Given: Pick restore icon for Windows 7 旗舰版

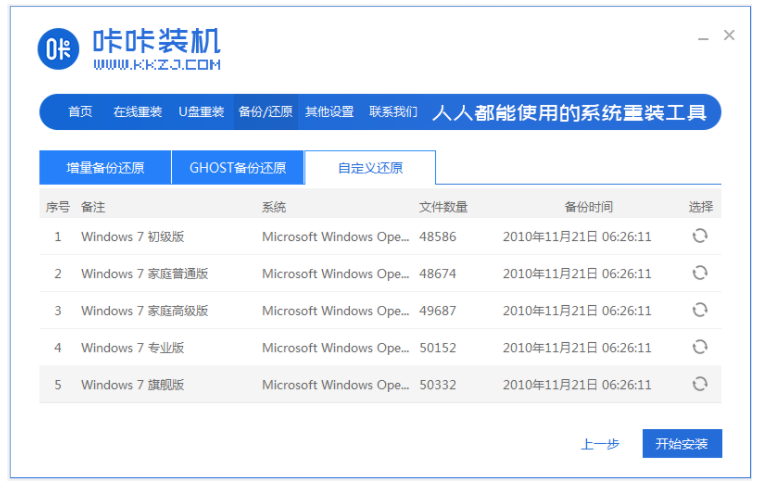Looking at the screenshot, I should [700, 384].
